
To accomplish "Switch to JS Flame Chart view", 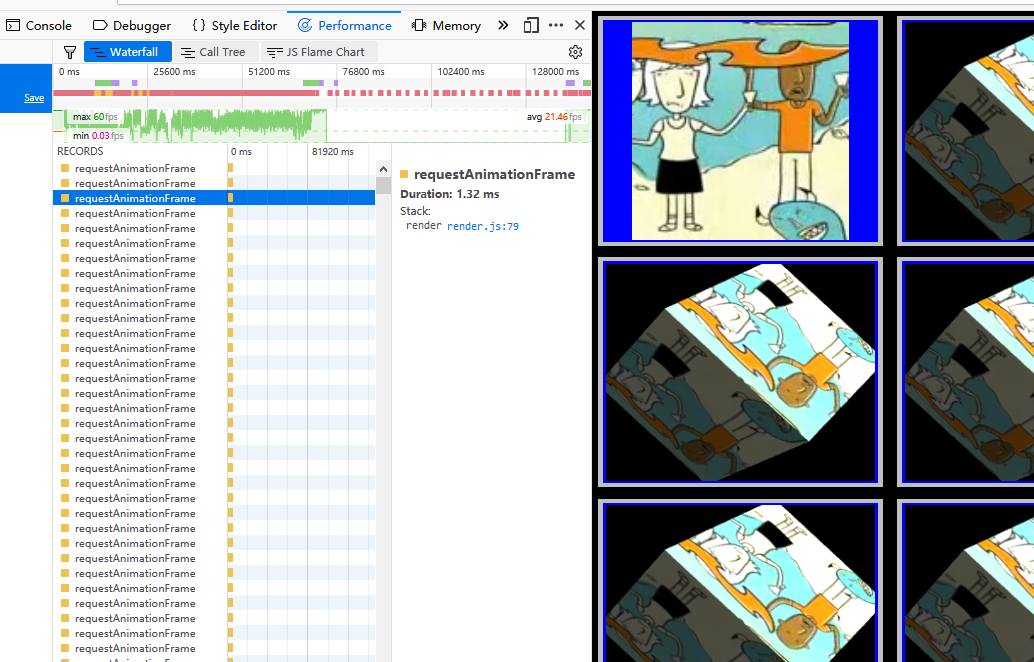I will pyautogui.click(x=317, y=52).
